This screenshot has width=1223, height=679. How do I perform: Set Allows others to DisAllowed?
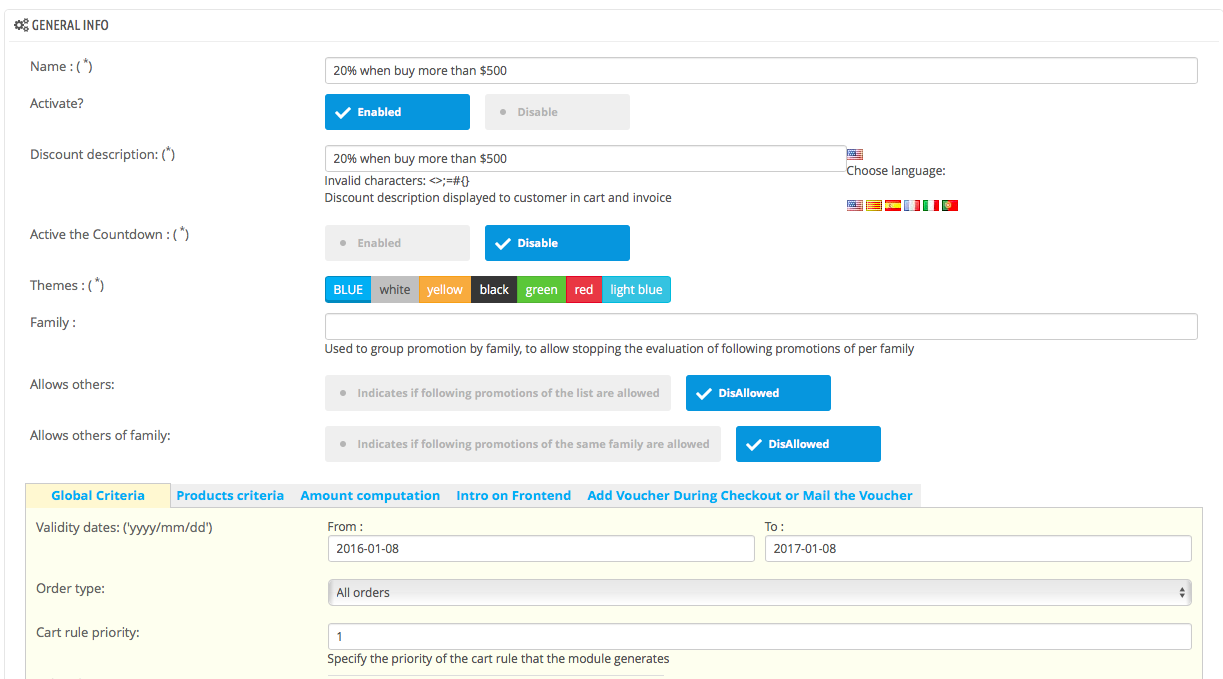(758, 392)
